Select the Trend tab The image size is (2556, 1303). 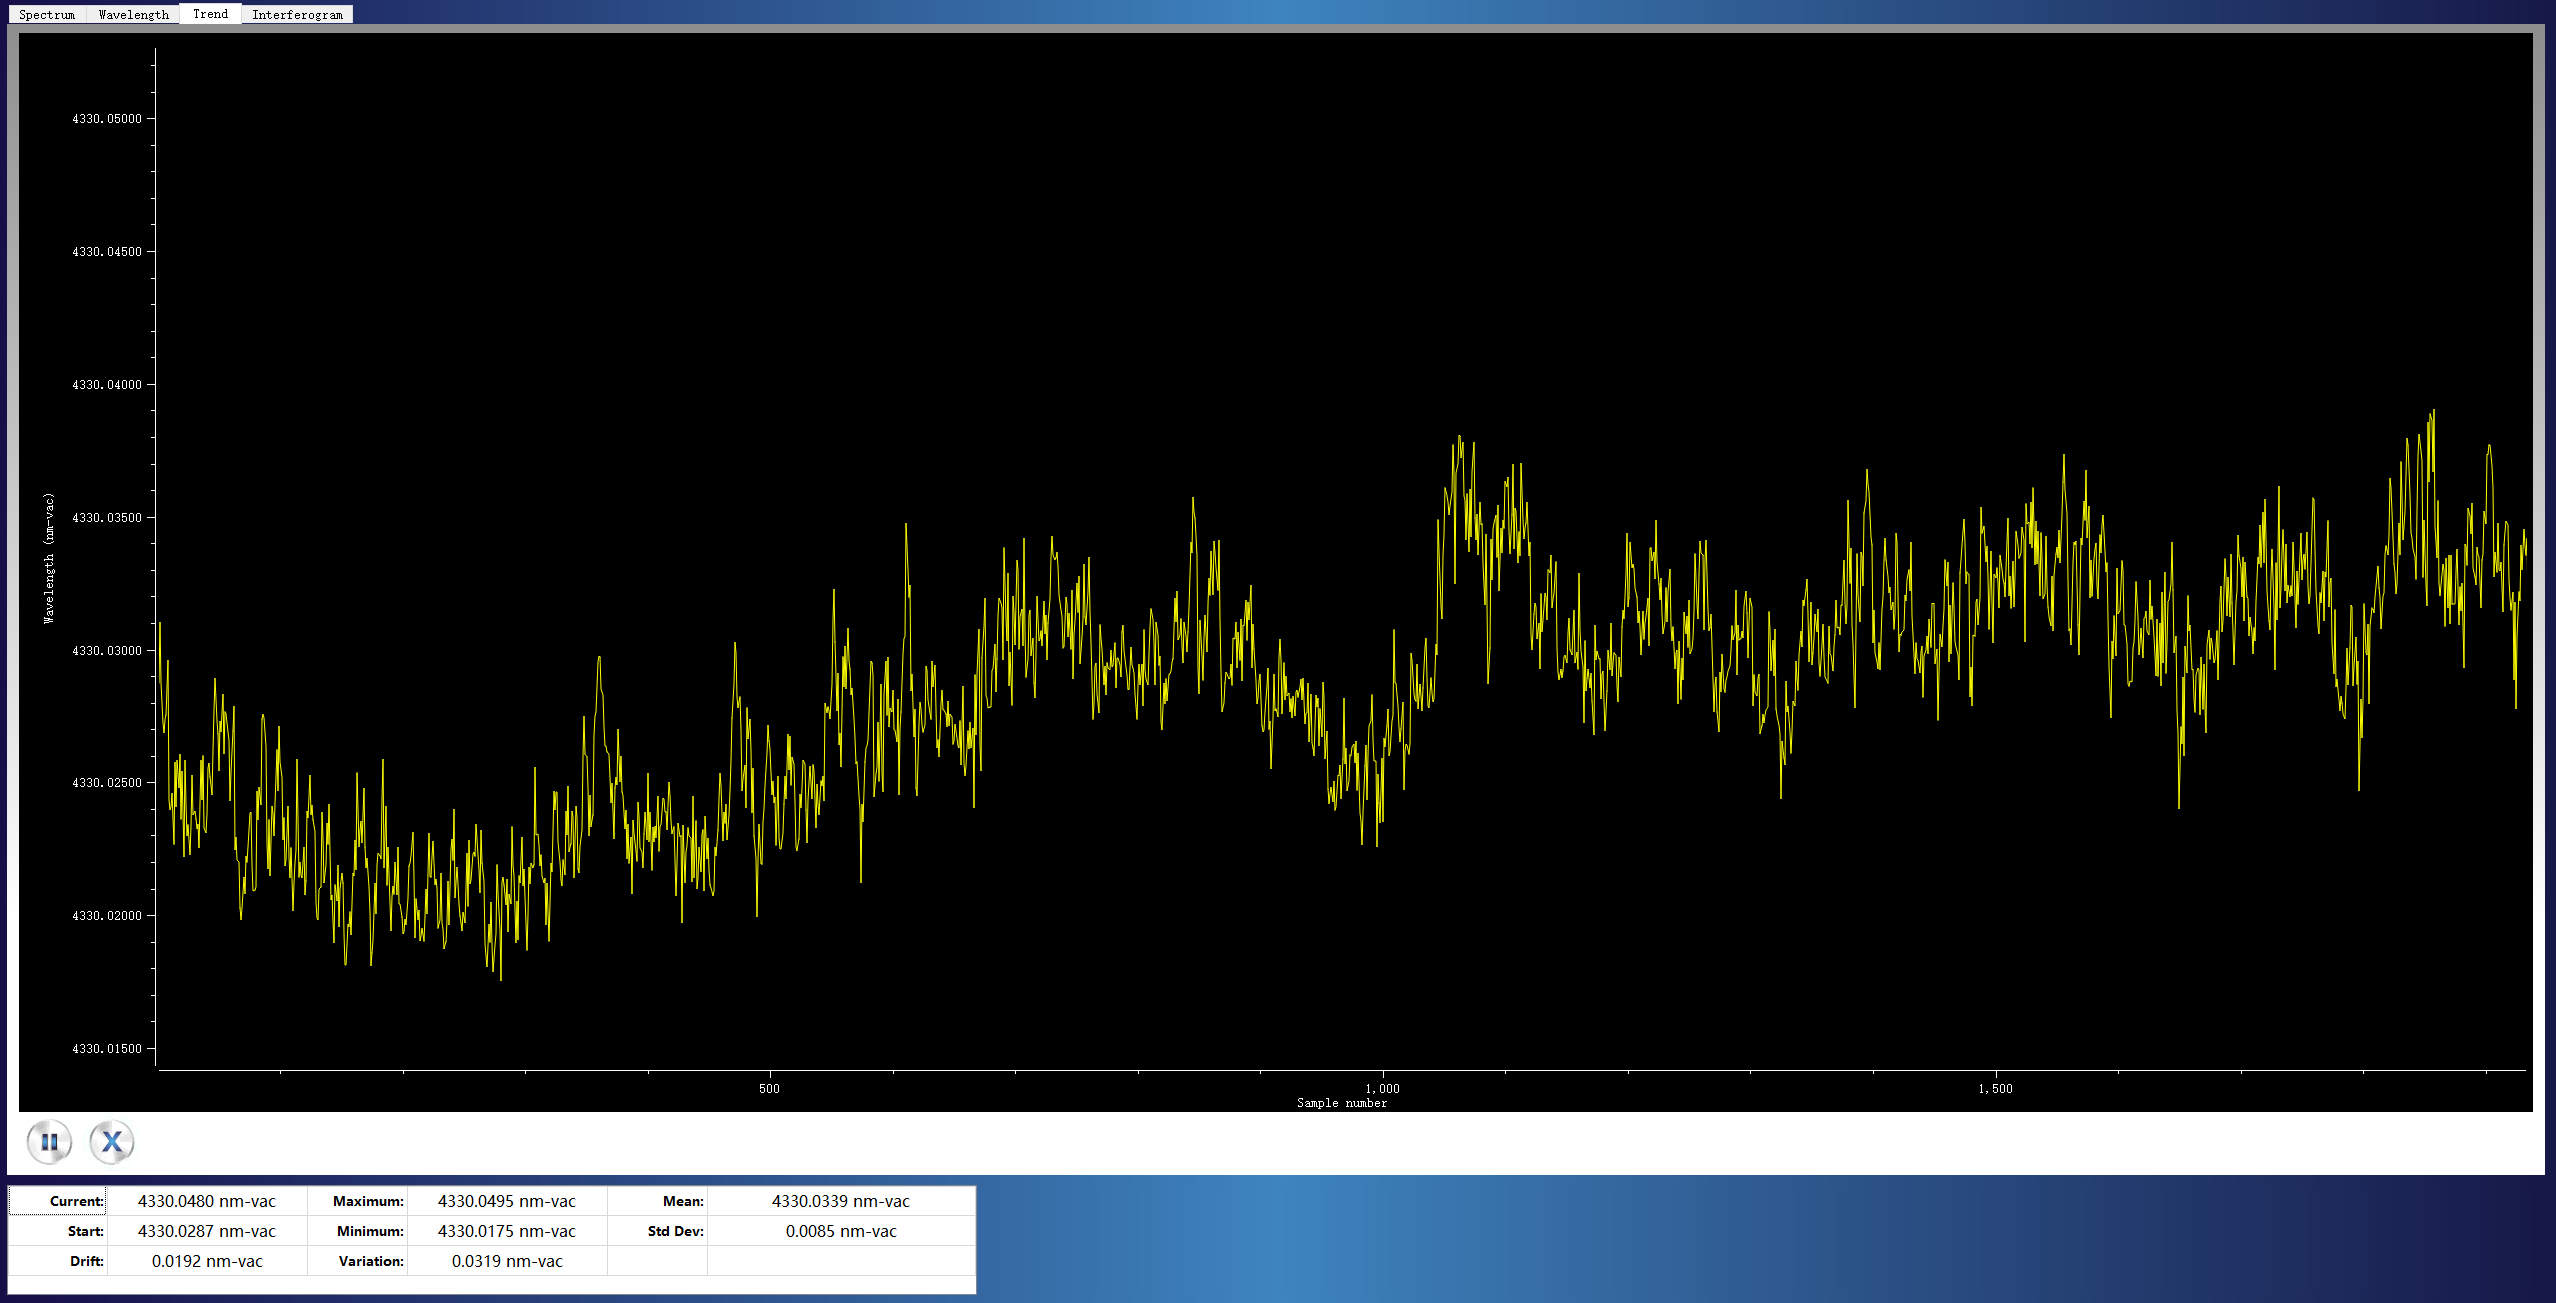[x=210, y=13]
